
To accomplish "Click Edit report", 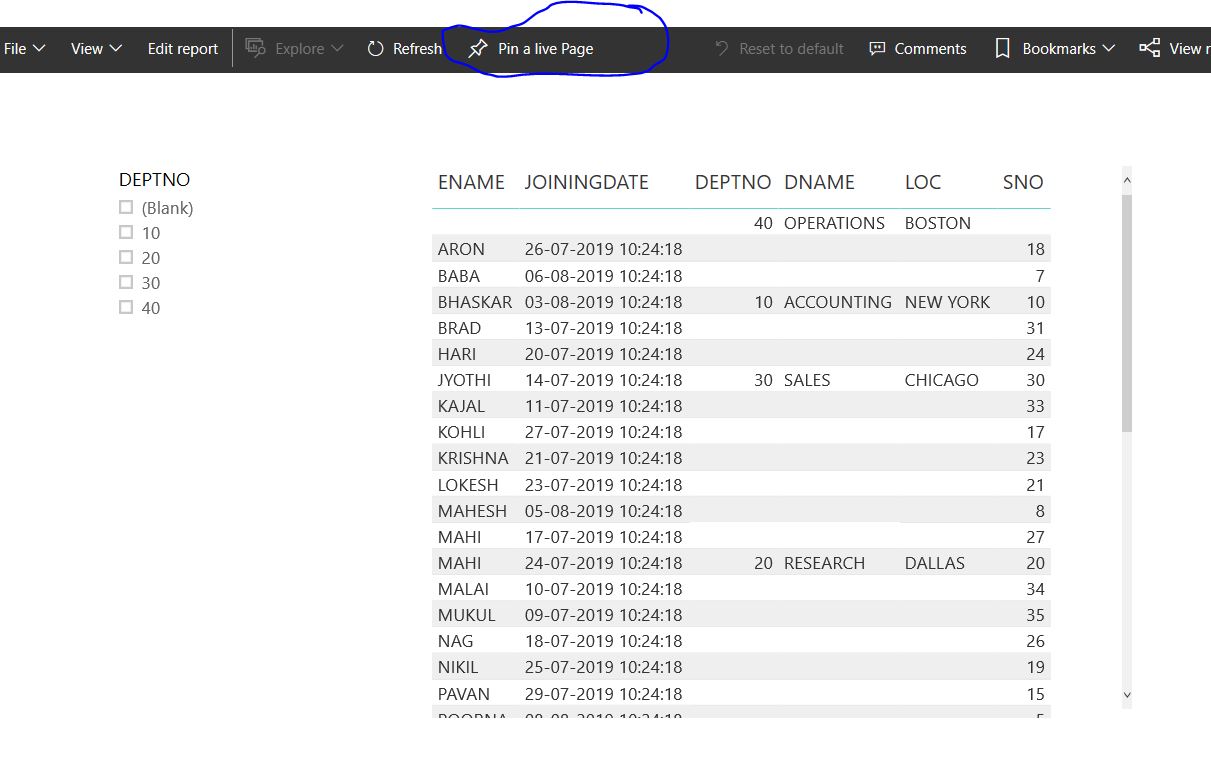I will (183, 48).
